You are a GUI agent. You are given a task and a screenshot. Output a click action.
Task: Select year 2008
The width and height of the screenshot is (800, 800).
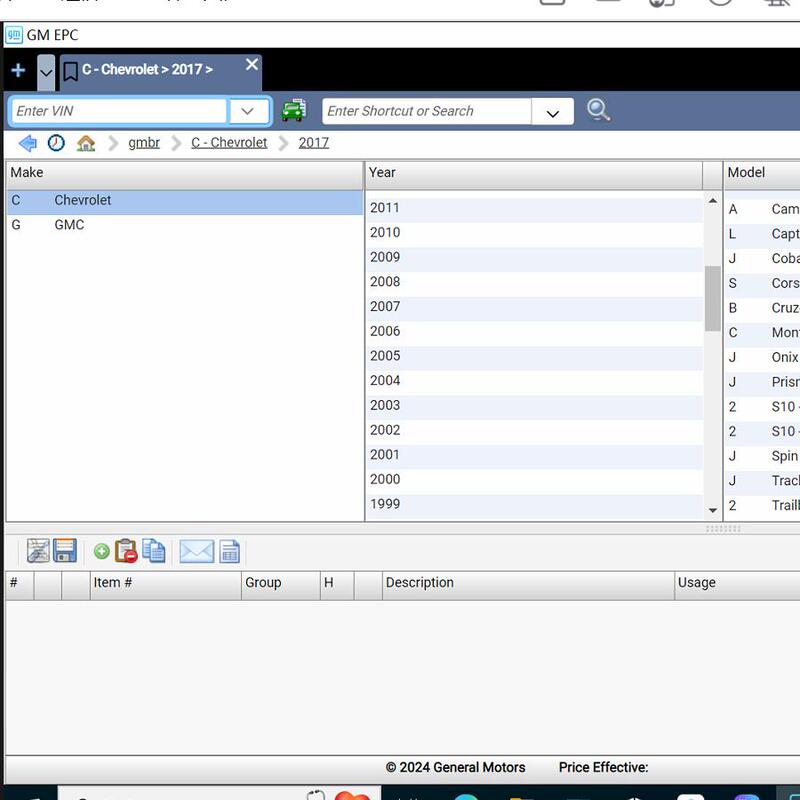click(x=535, y=282)
